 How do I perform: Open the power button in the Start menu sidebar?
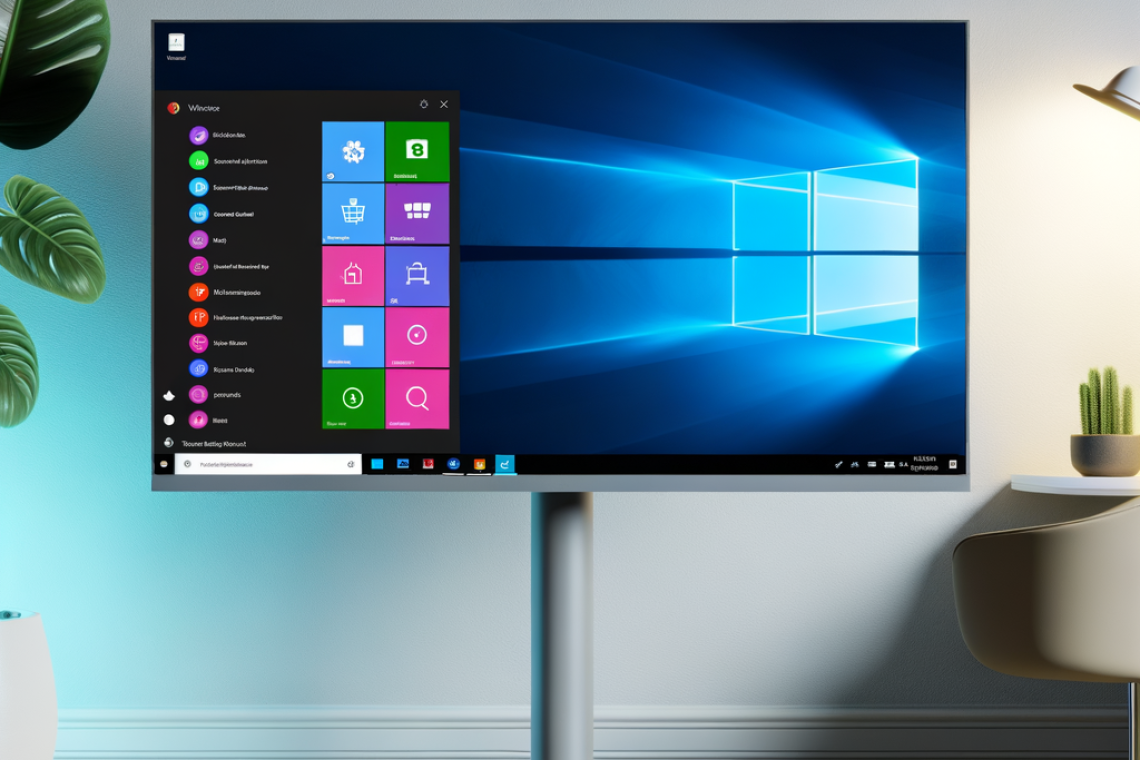pyautogui.click(x=168, y=440)
